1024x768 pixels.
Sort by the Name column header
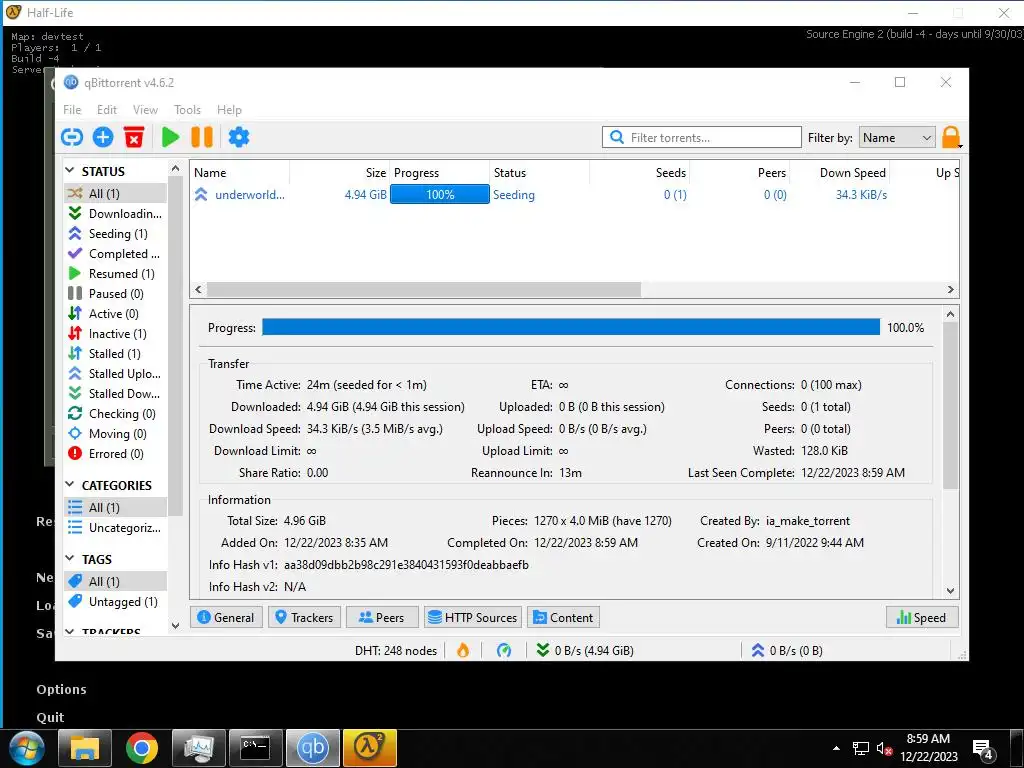tap(240, 173)
